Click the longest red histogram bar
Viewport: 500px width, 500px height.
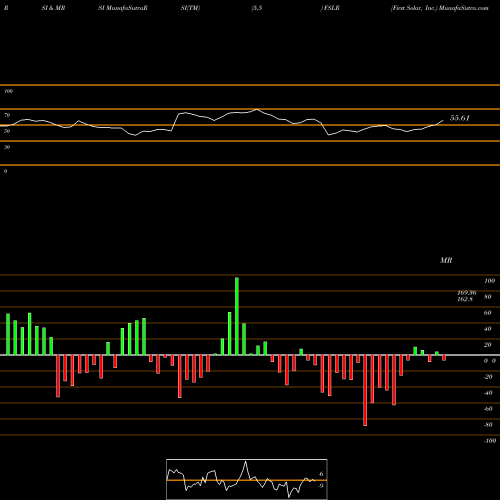click(365, 390)
